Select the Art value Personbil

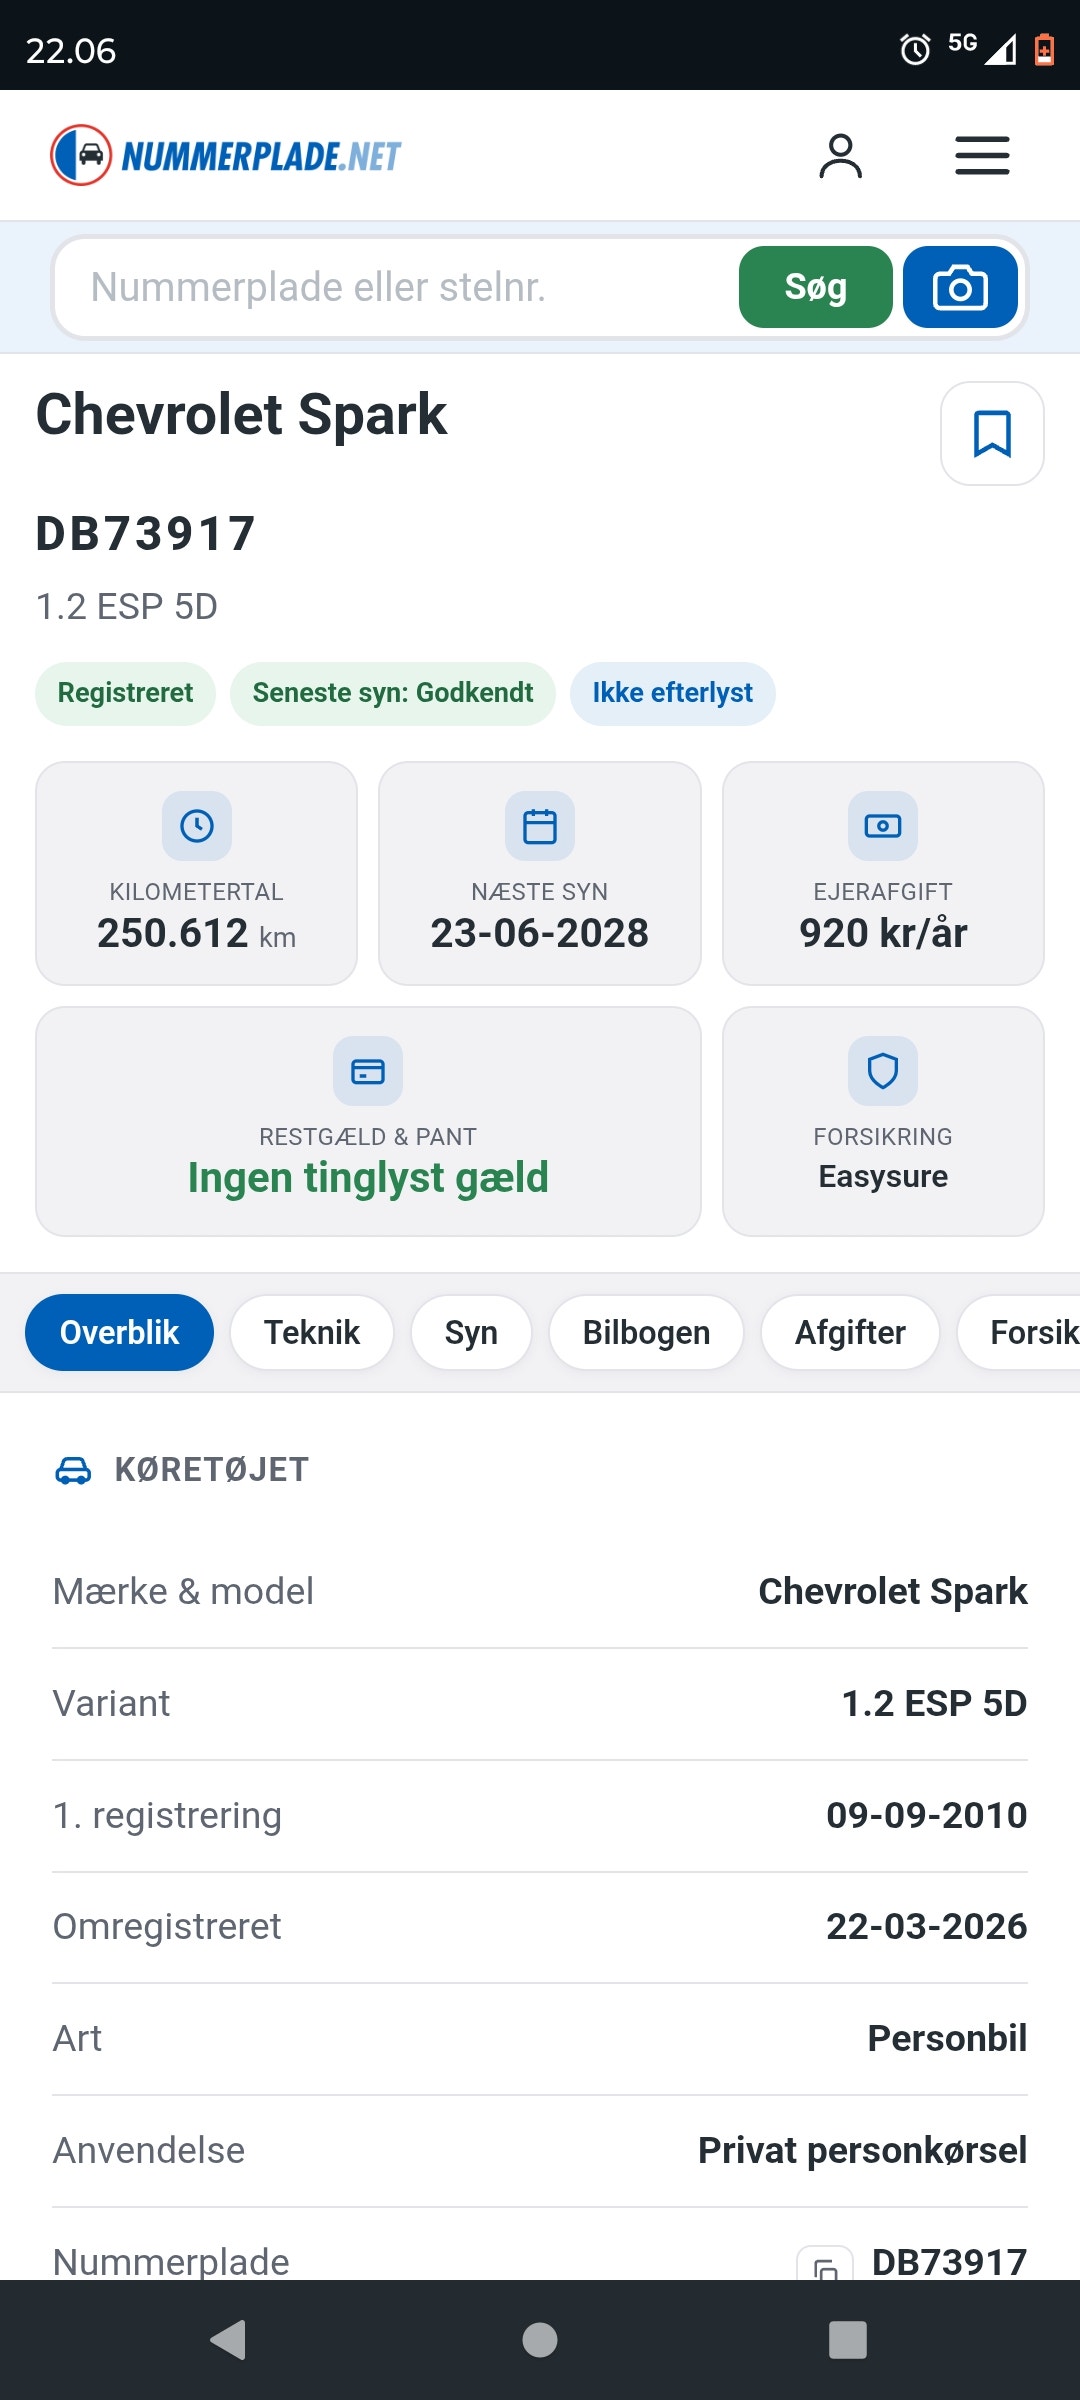(x=948, y=2038)
